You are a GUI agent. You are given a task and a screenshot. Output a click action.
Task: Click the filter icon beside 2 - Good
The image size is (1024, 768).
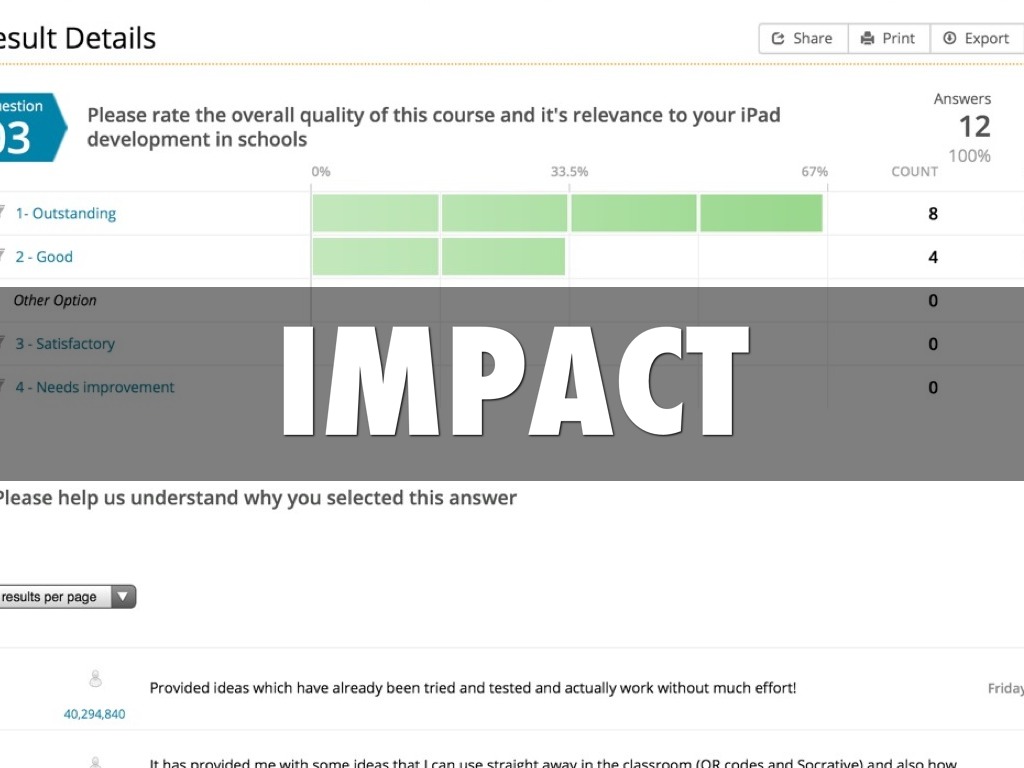coord(3,256)
